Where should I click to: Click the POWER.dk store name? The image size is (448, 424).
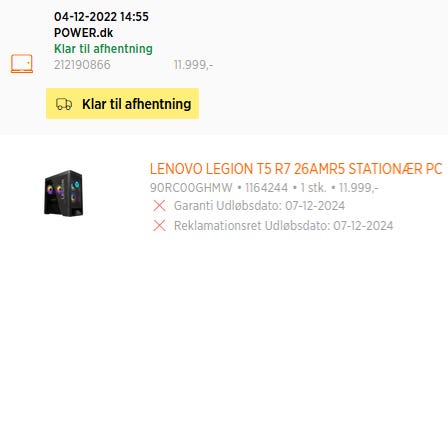coord(83,33)
